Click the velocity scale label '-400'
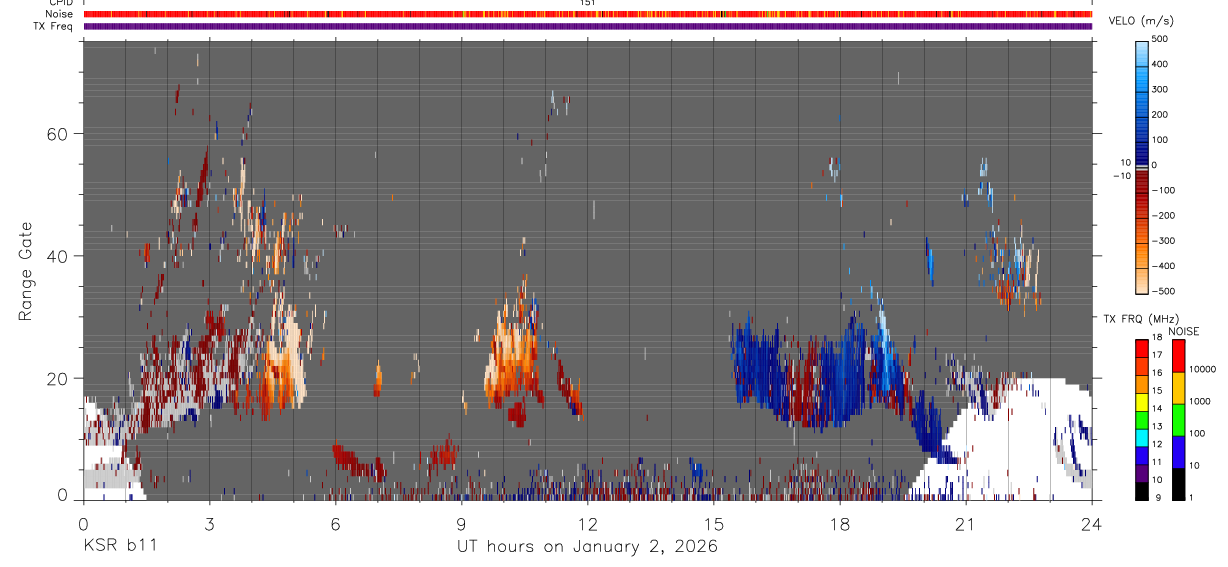The width and height of the screenshot is (1228, 567). 1164,266
